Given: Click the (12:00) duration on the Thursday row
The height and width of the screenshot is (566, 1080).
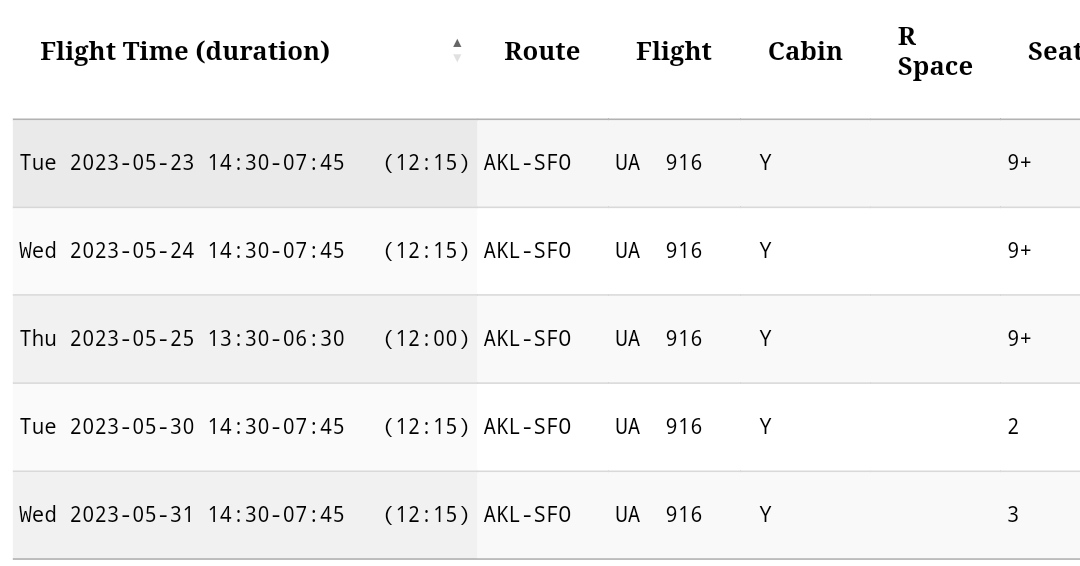Looking at the screenshot, I should [x=426, y=339].
